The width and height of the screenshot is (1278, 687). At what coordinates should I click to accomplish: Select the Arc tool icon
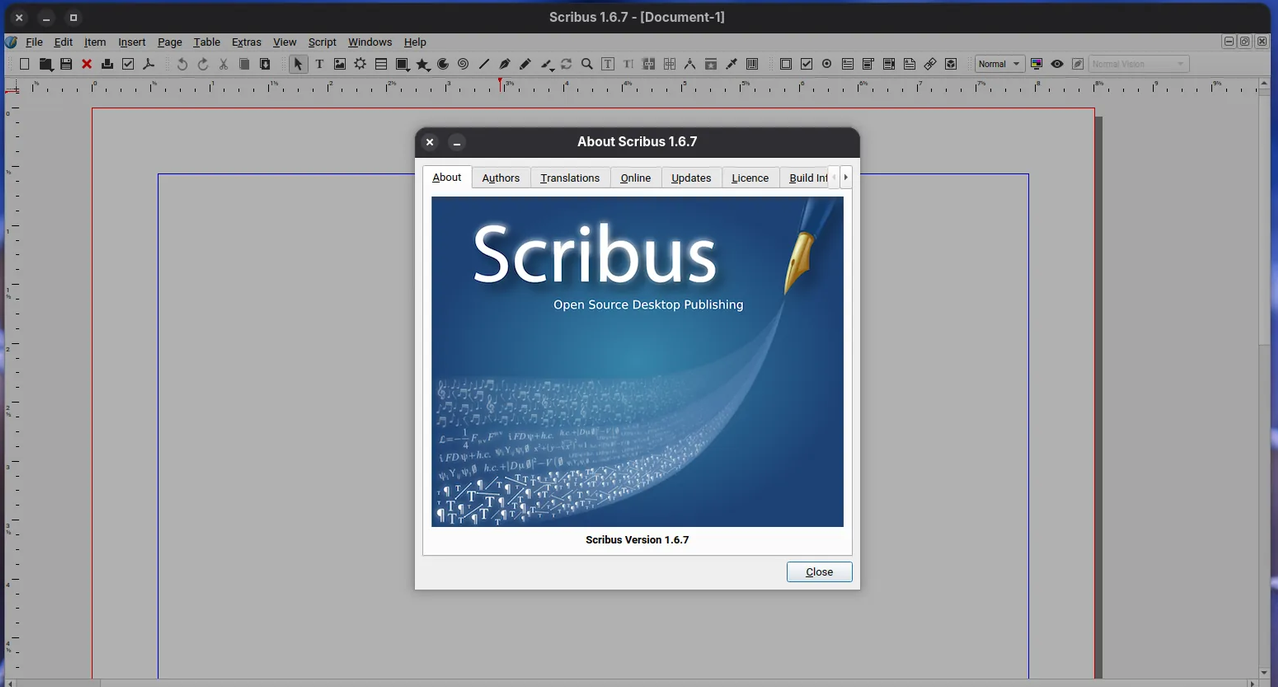443,64
